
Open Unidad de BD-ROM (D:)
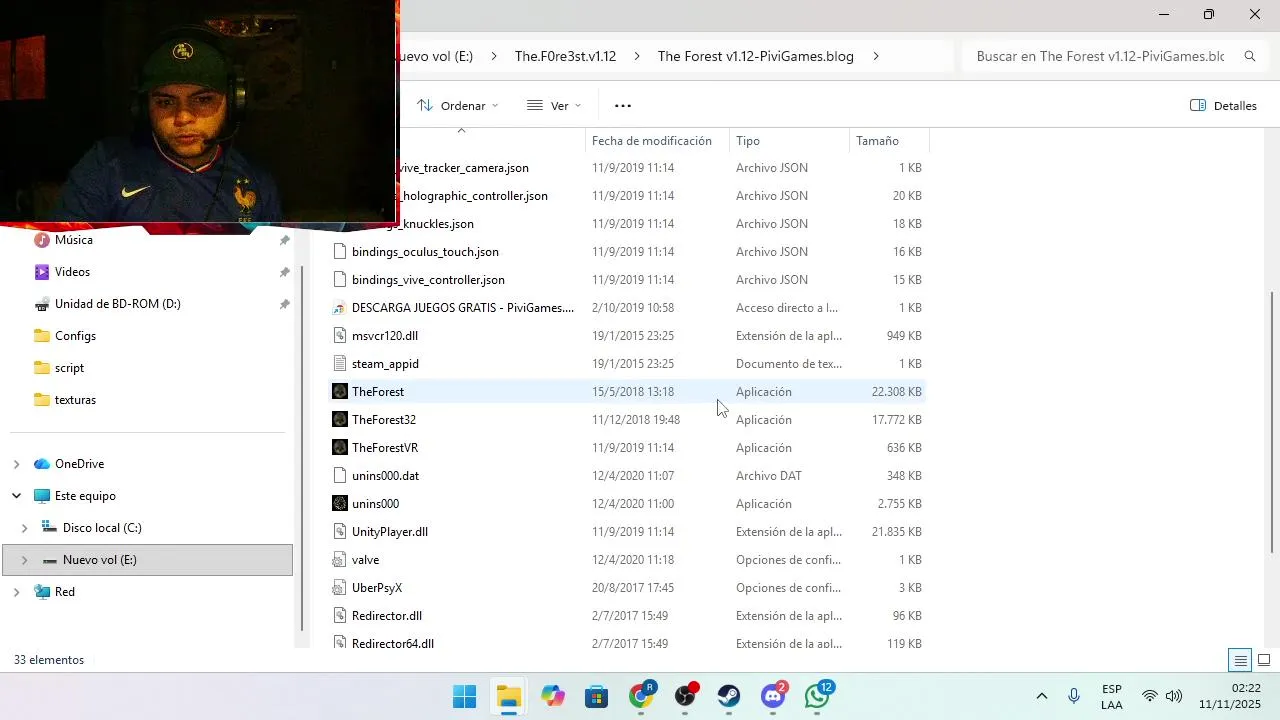tap(118, 304)
